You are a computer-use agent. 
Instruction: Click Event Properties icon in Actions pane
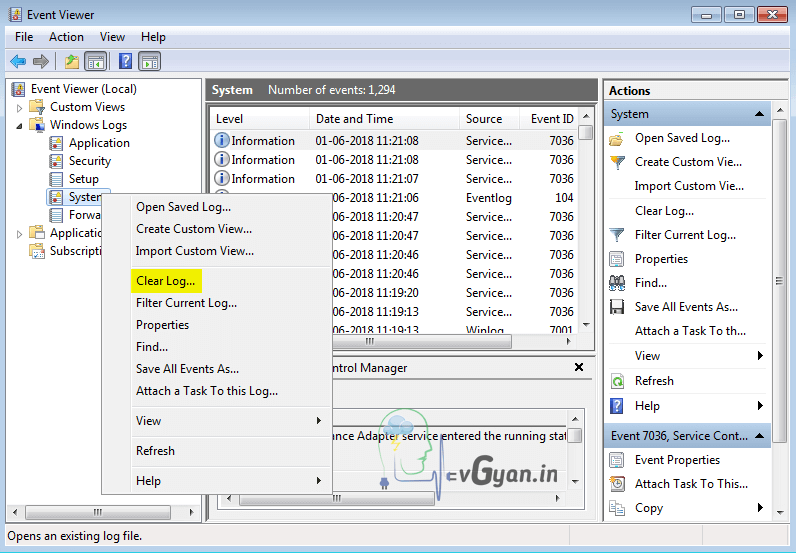(x=617, y=460)
